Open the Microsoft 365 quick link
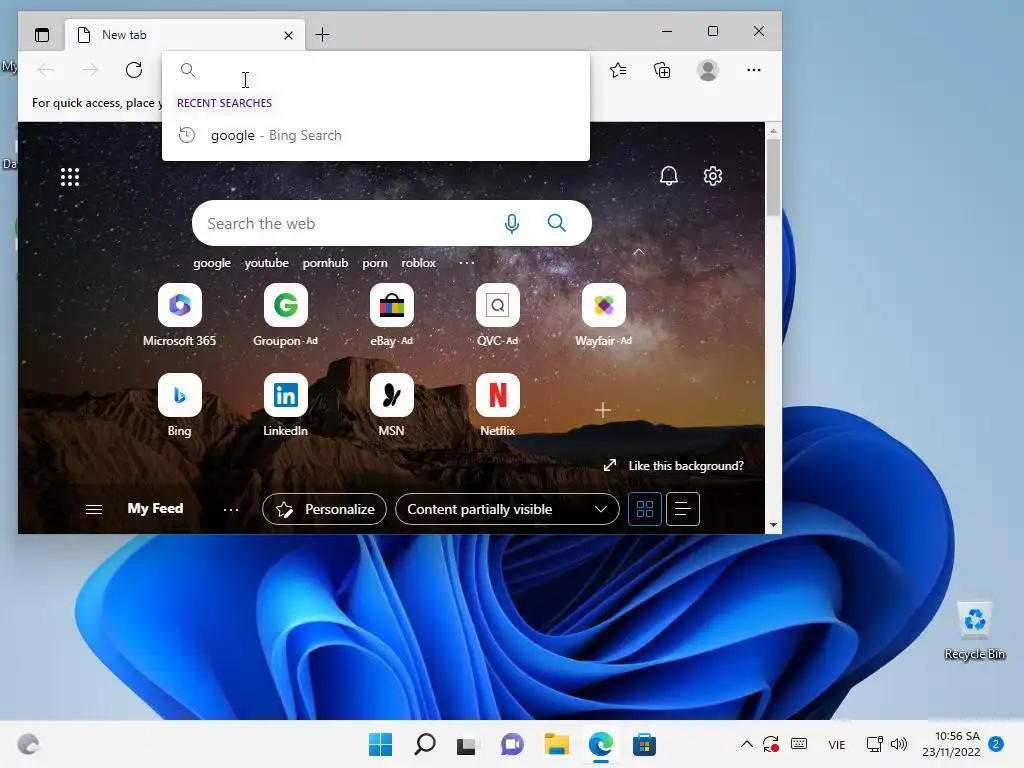1024x768 pixels. click(x=180, y=315)
